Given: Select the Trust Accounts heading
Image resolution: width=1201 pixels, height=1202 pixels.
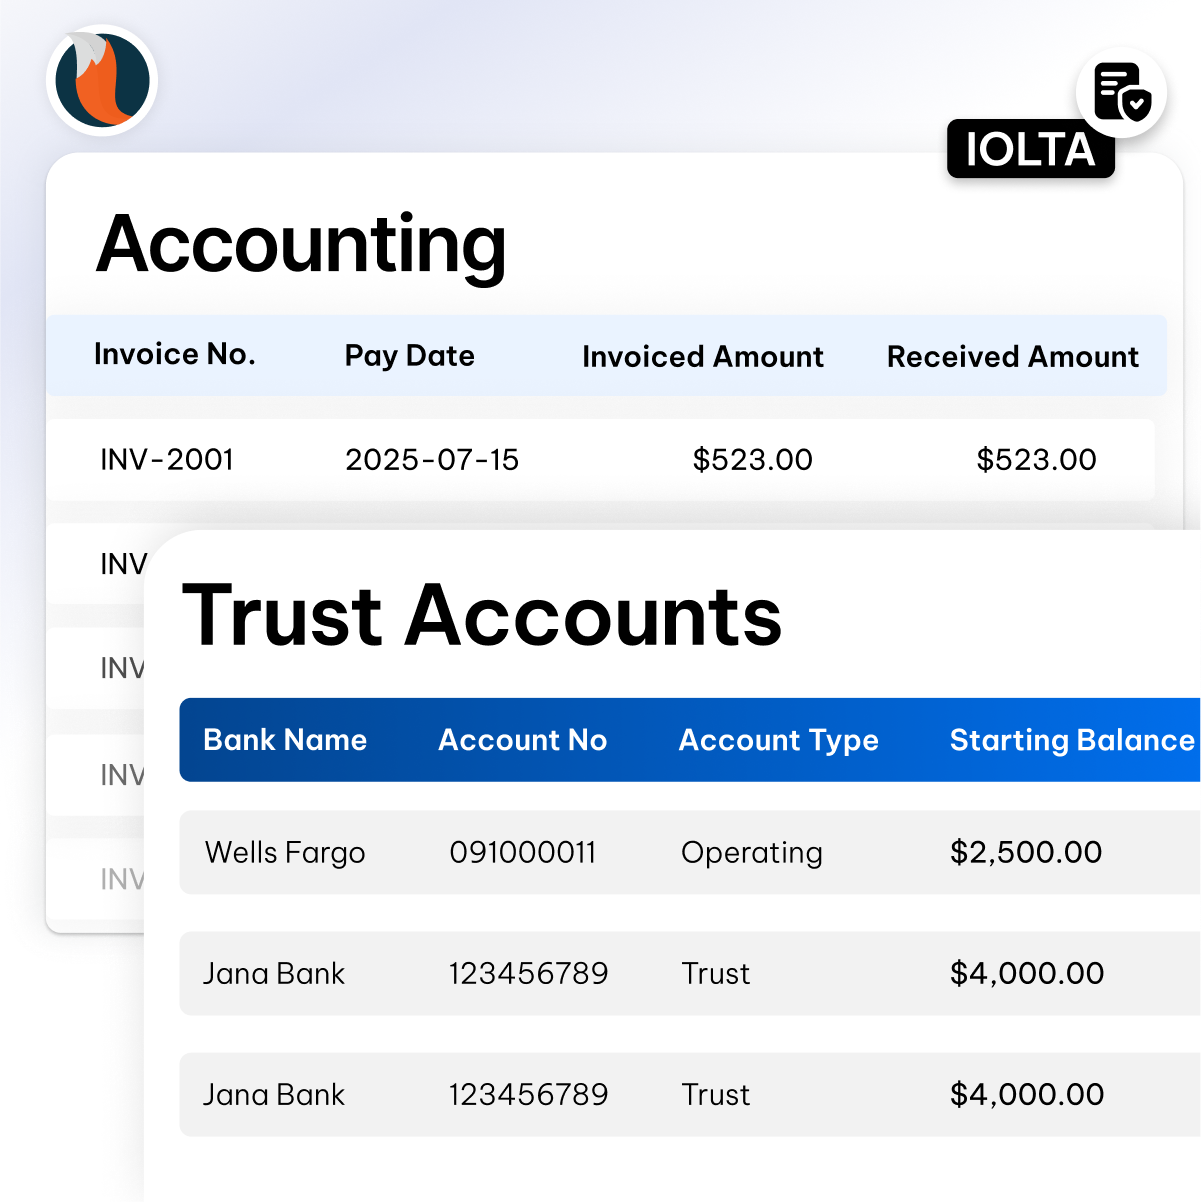Looking at the screenshot, I should (483, 616).
